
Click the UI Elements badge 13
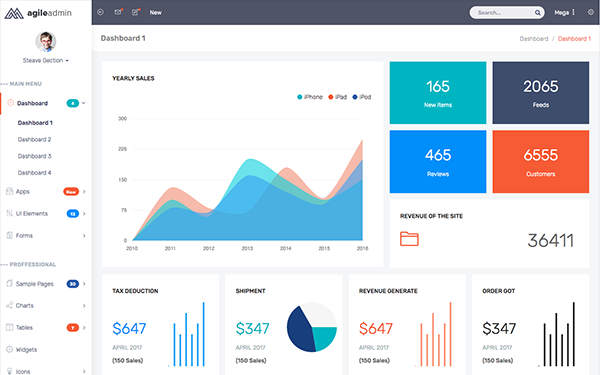(73, 214)
